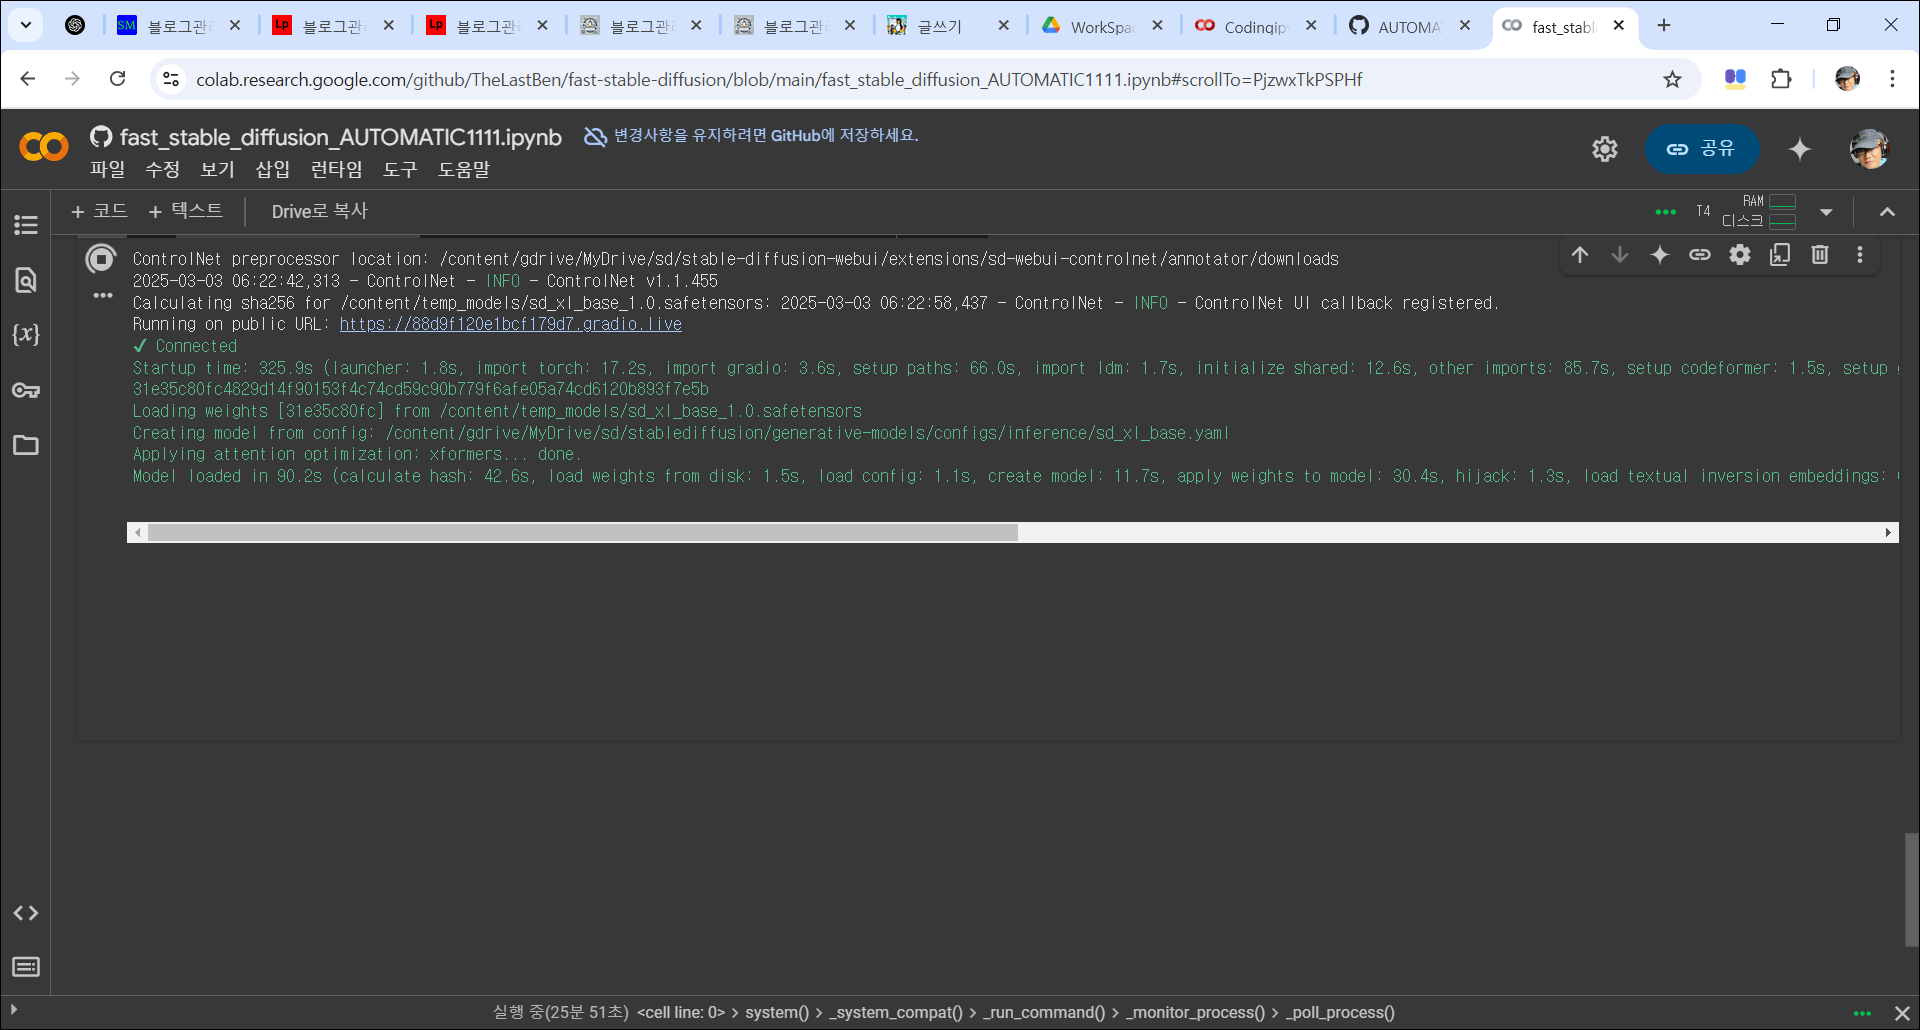
Task: Open the variables {x} panel
Action: pos(26,335)
